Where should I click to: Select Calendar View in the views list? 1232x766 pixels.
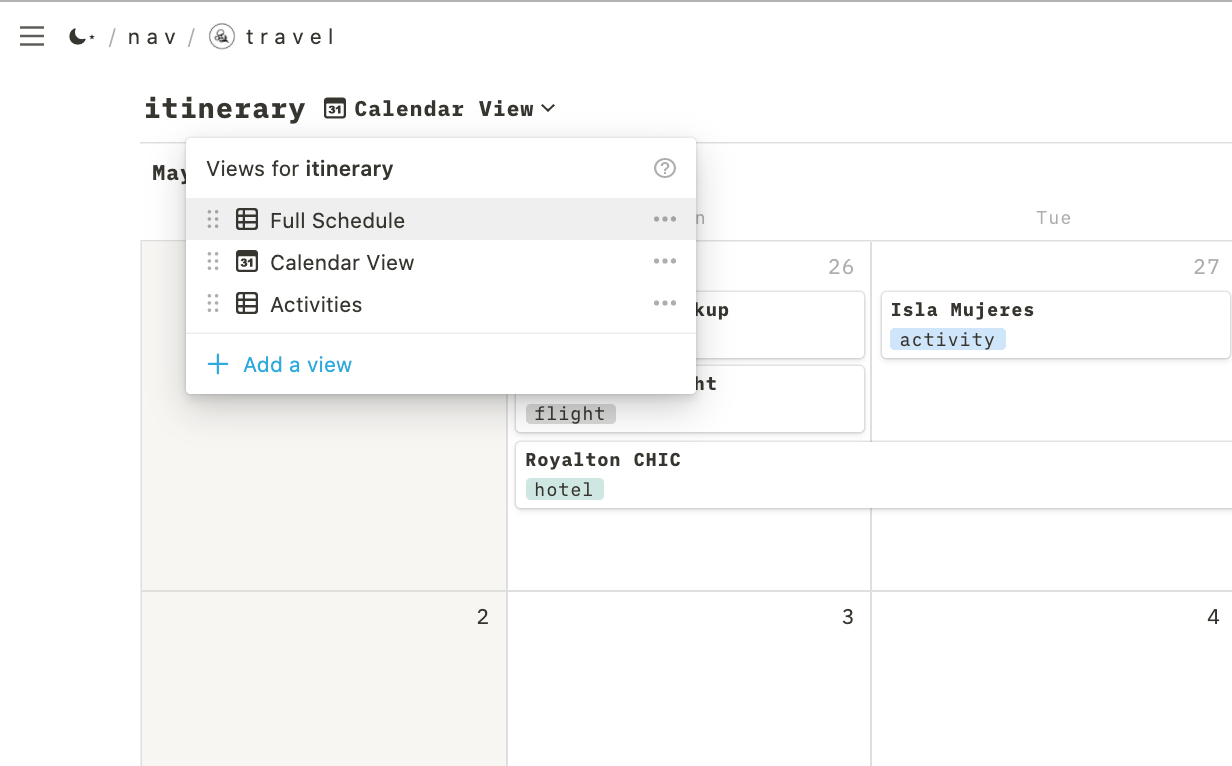coord(342,262)
